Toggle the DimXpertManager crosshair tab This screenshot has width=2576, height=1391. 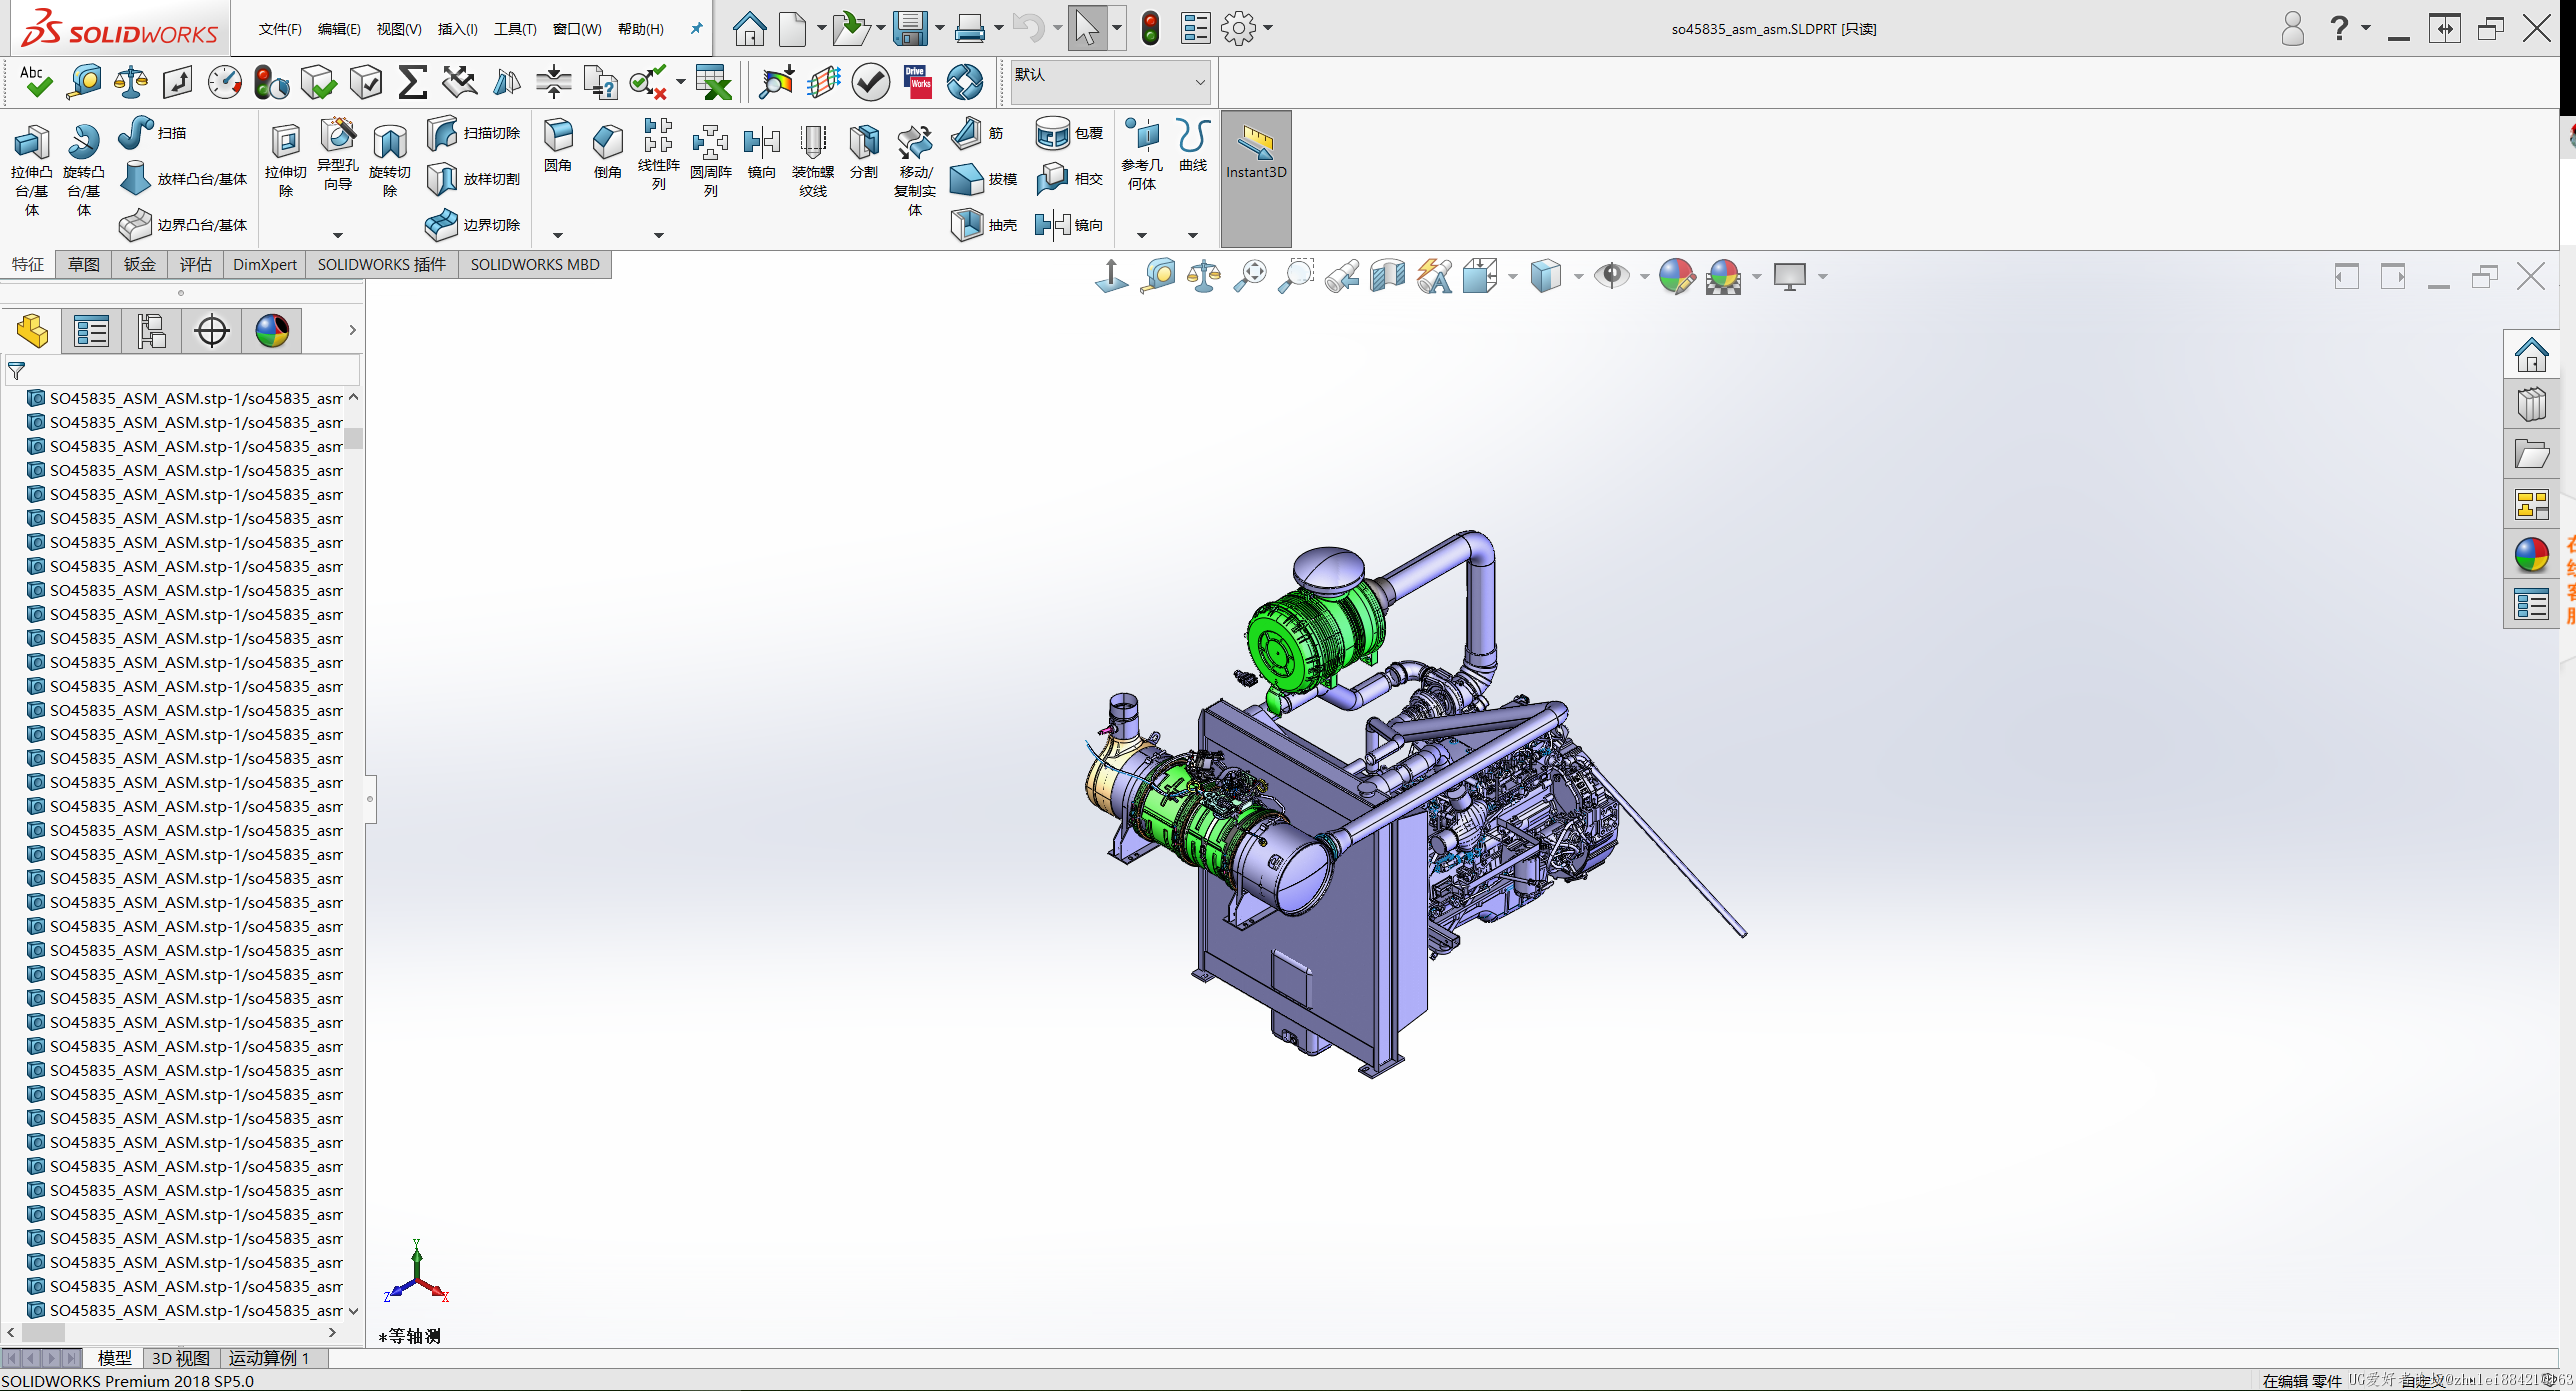click(x=211, y=331)
